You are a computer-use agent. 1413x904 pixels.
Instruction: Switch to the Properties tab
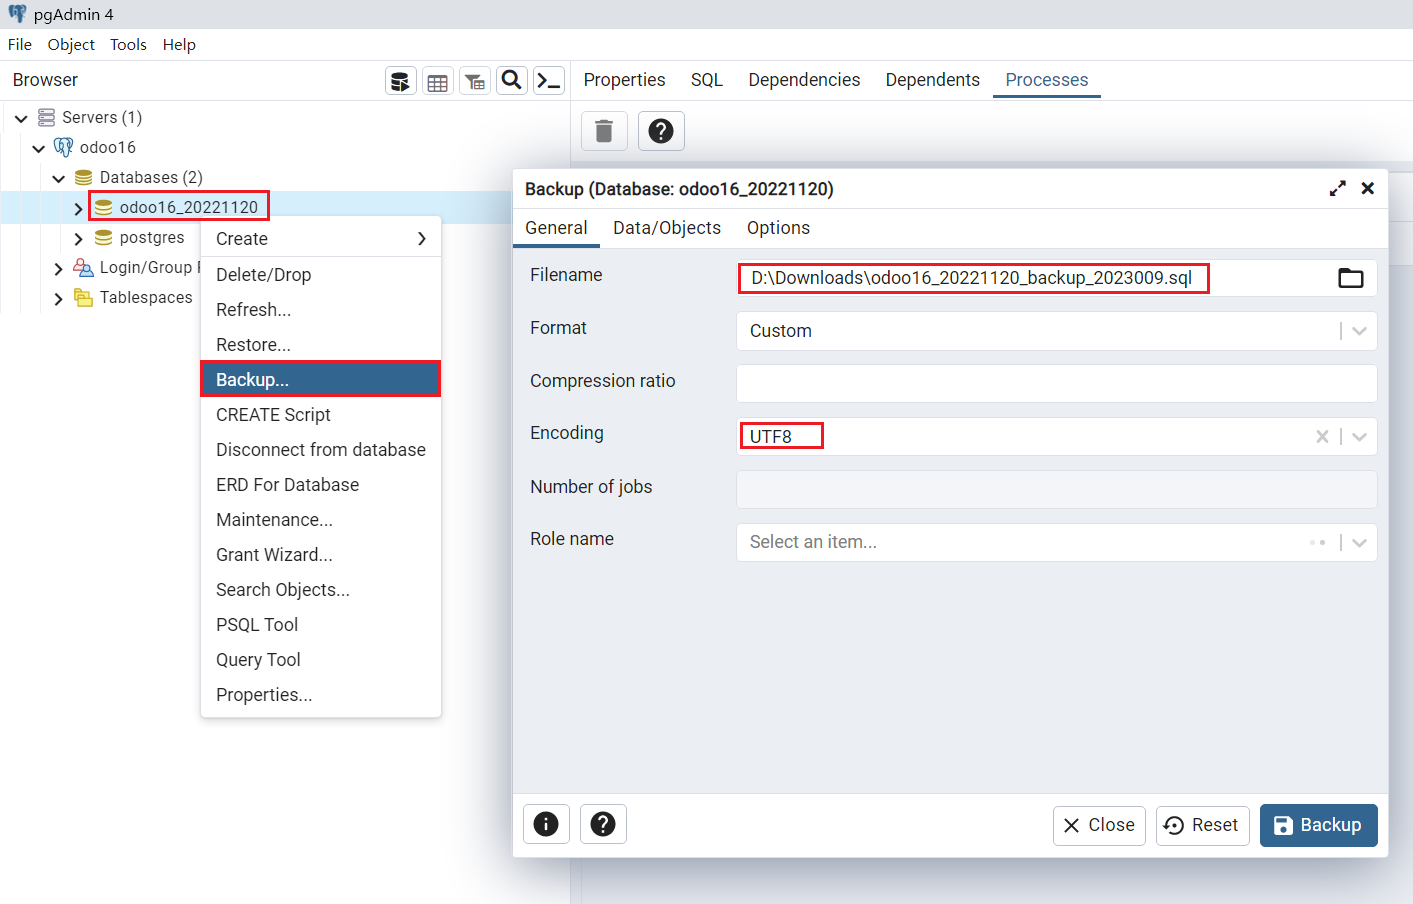click(624, 80)
